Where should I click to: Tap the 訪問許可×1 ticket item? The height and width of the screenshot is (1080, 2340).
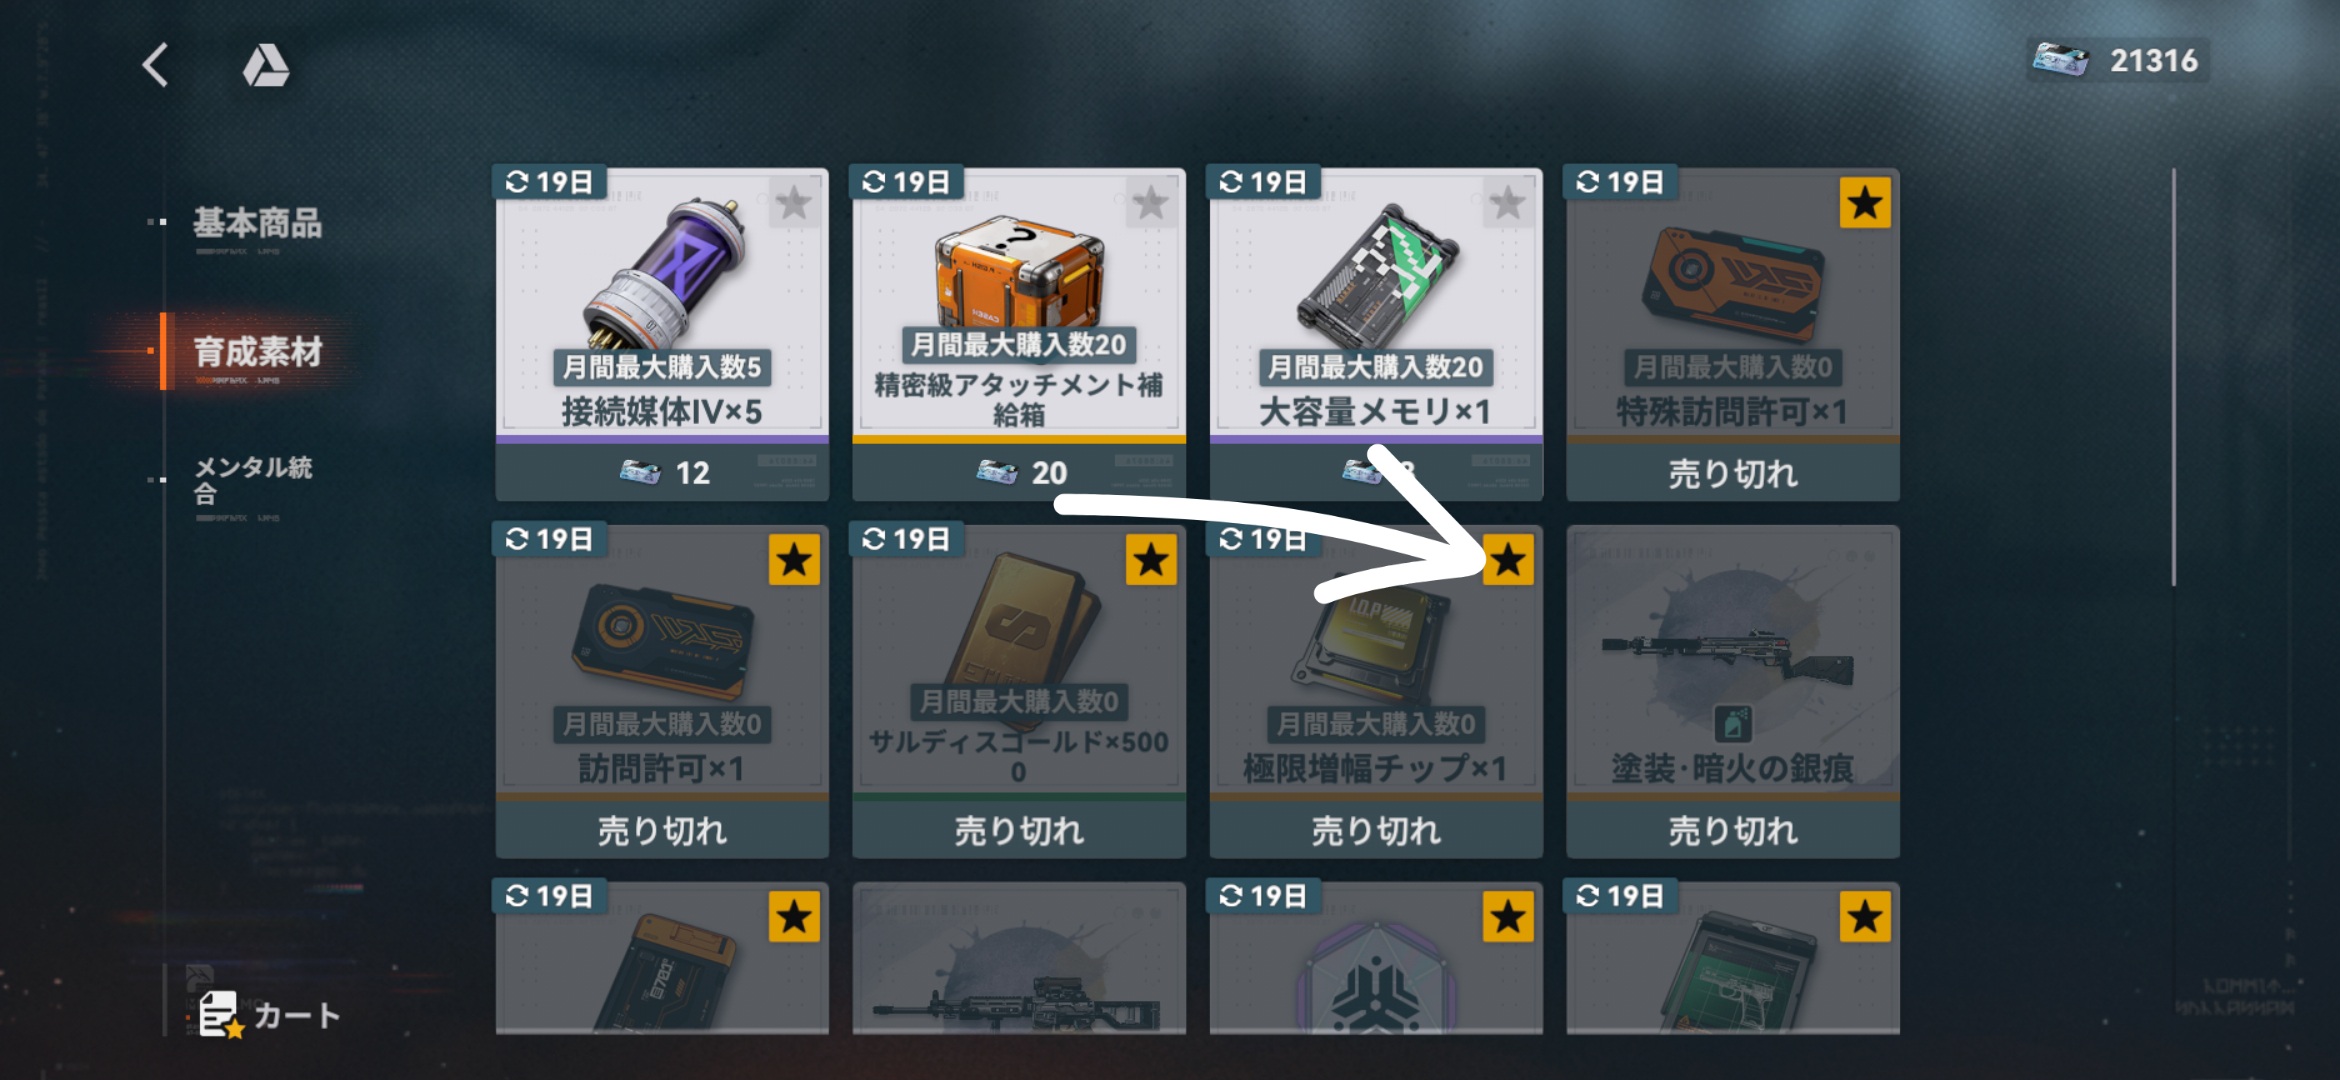point(662,690)
